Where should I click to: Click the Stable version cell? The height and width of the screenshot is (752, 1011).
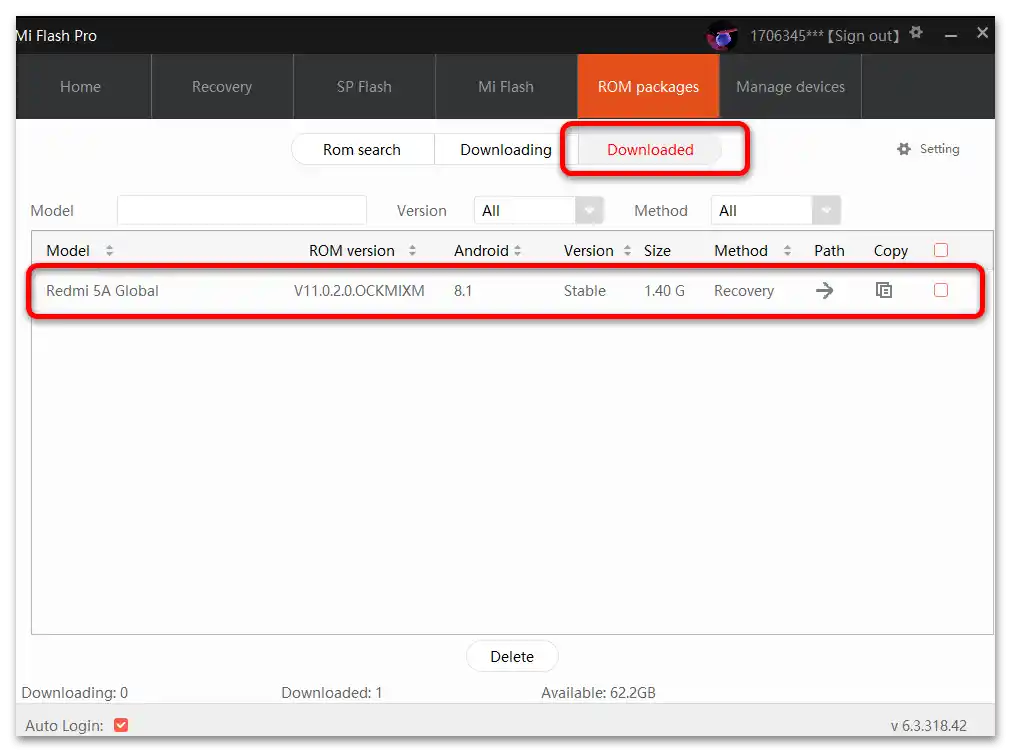click(585, 291)
